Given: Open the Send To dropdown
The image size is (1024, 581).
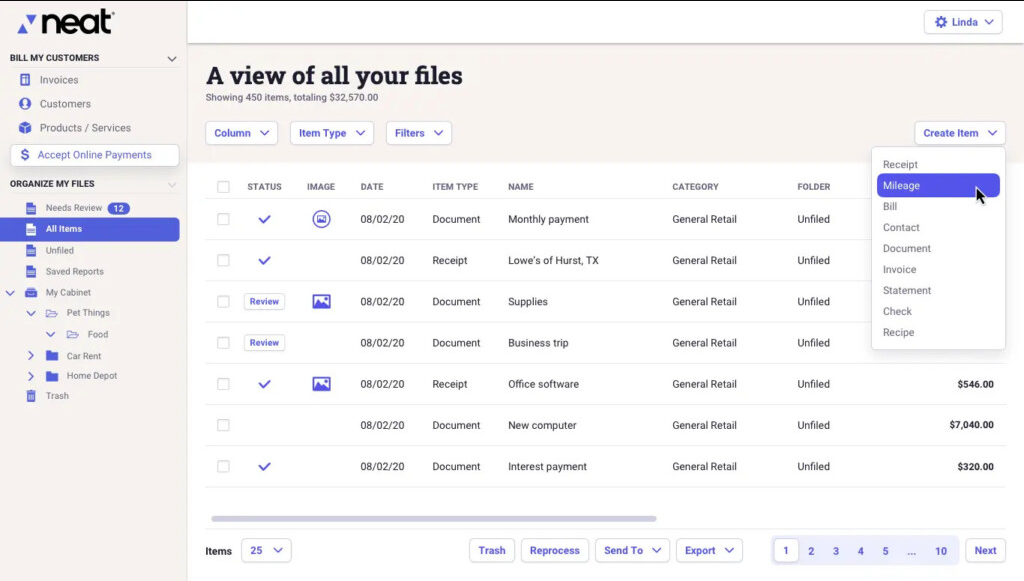Looking at the screenshot, I should [x=632, y=550].
